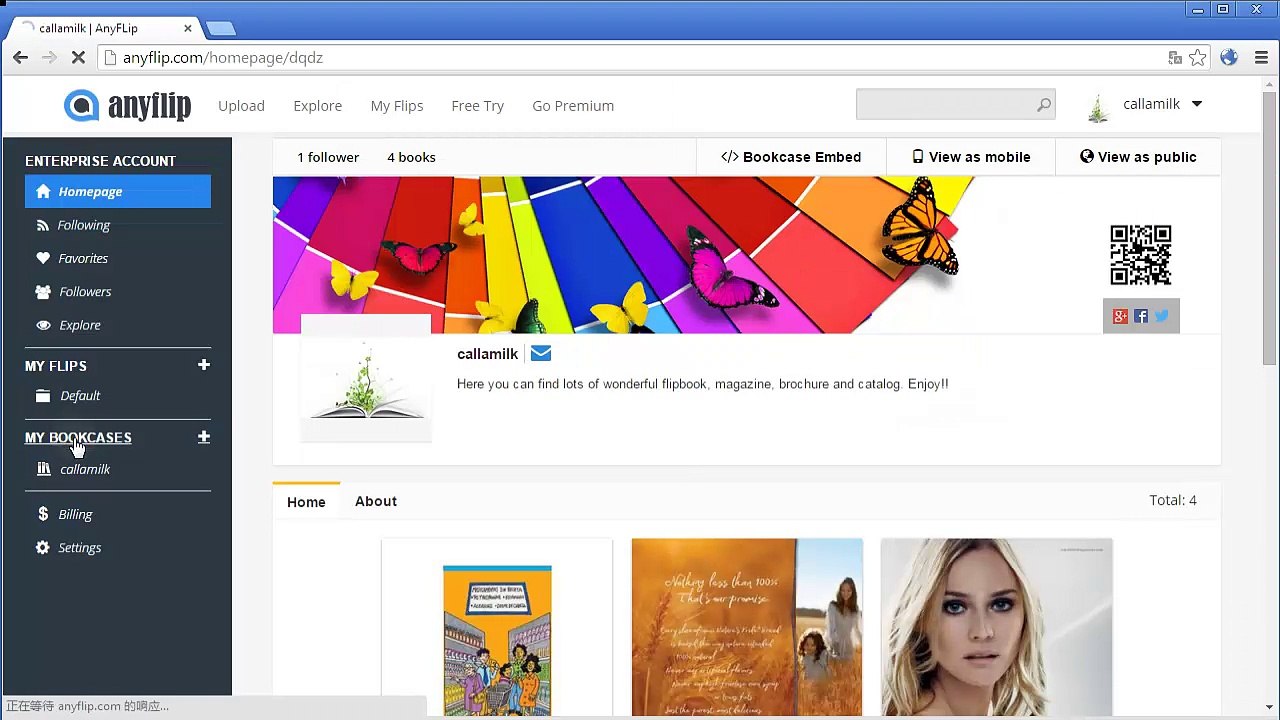
Task: Close the callamilk AnyFlip tab
Action: point(187,28)
